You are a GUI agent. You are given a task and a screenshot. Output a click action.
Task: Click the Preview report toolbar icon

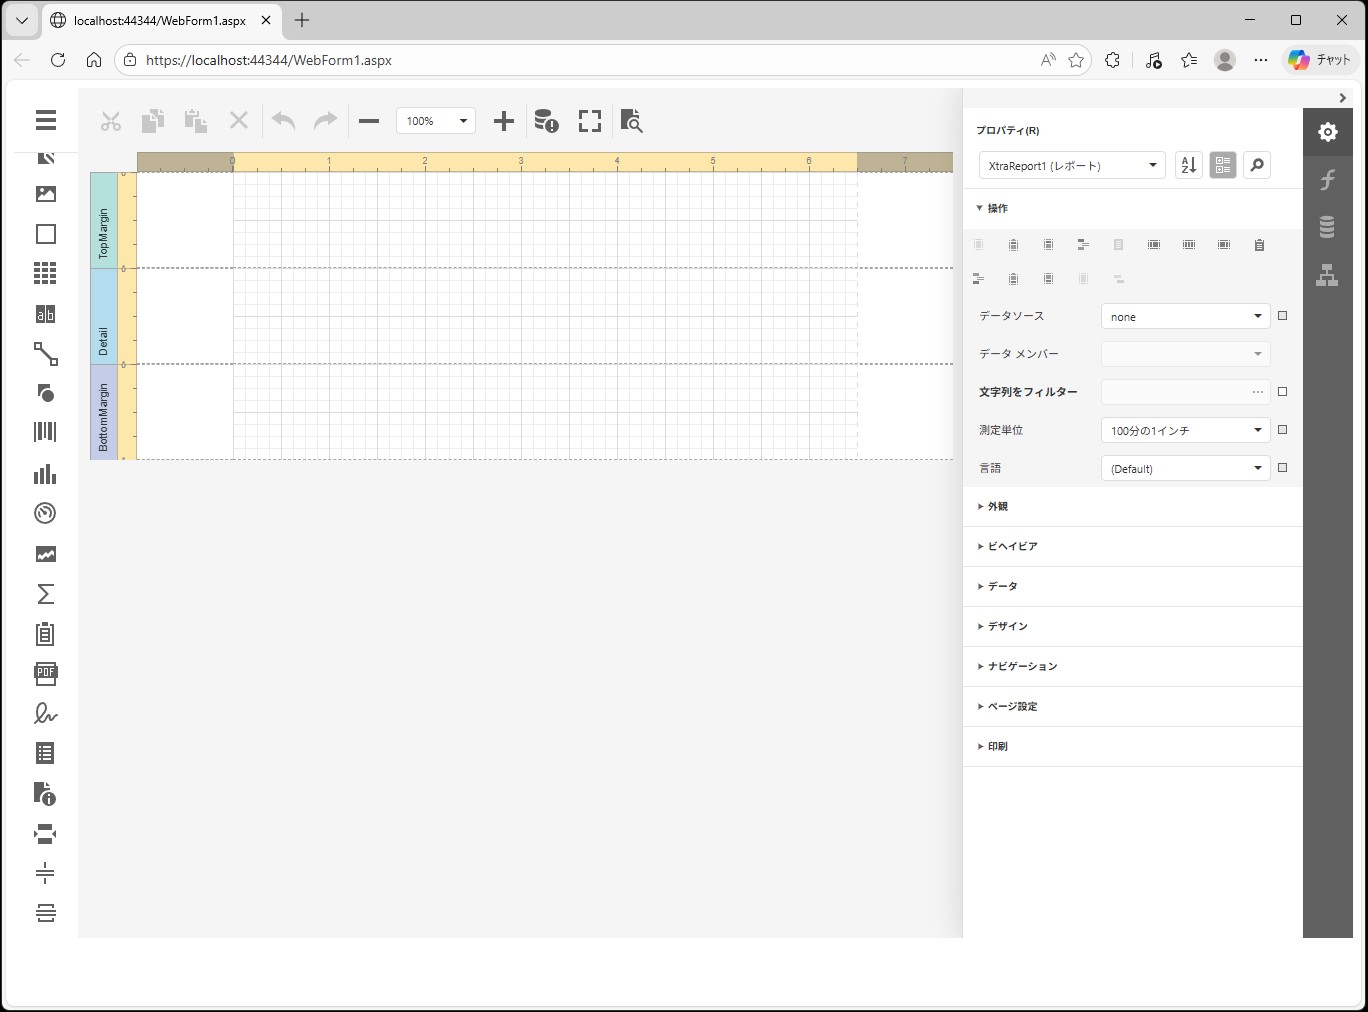631,121
